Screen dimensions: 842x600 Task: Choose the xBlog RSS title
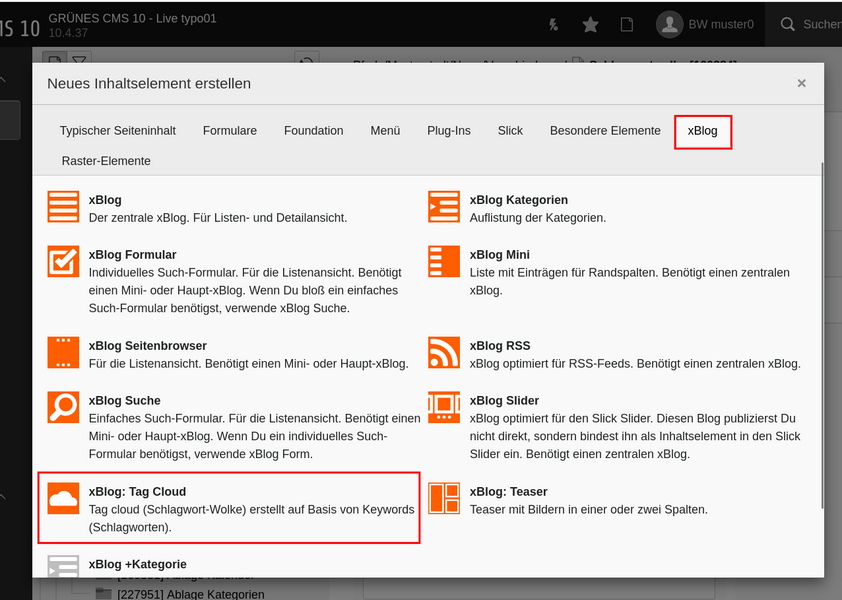tap(500, 346)
